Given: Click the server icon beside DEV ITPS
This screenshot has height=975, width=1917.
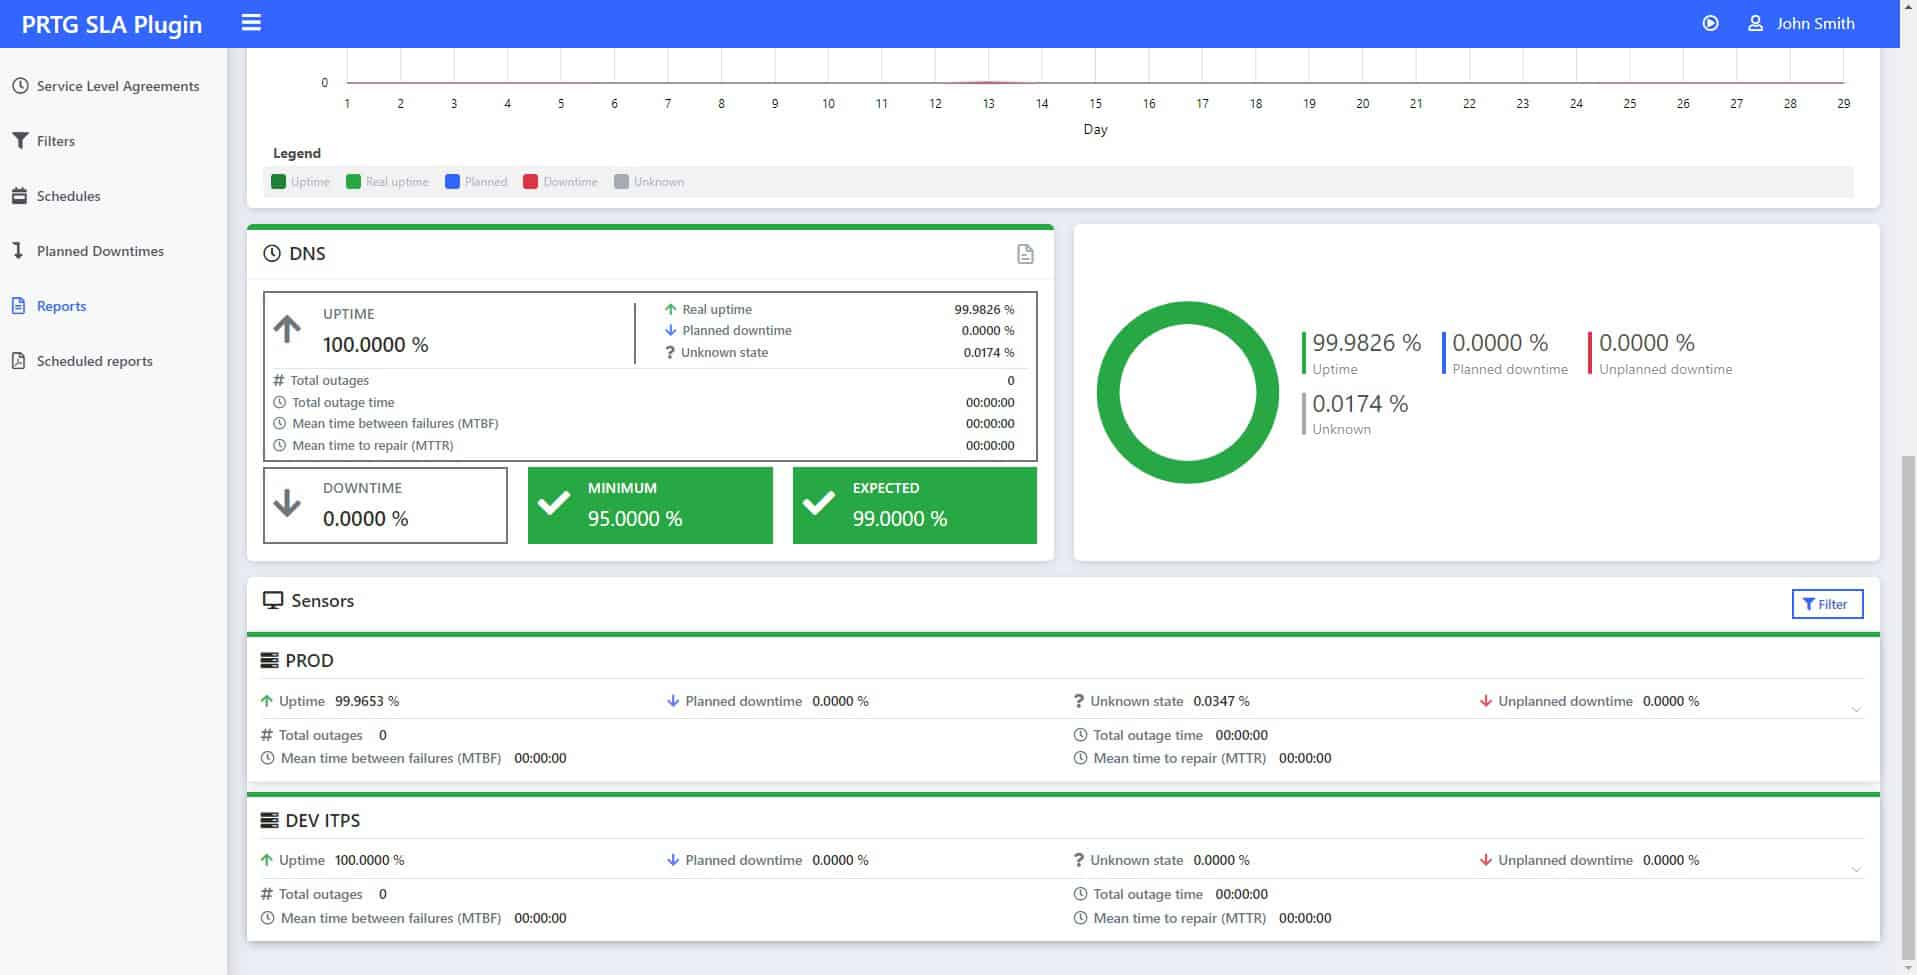Looking at the screenshot, I should [269, 821].
